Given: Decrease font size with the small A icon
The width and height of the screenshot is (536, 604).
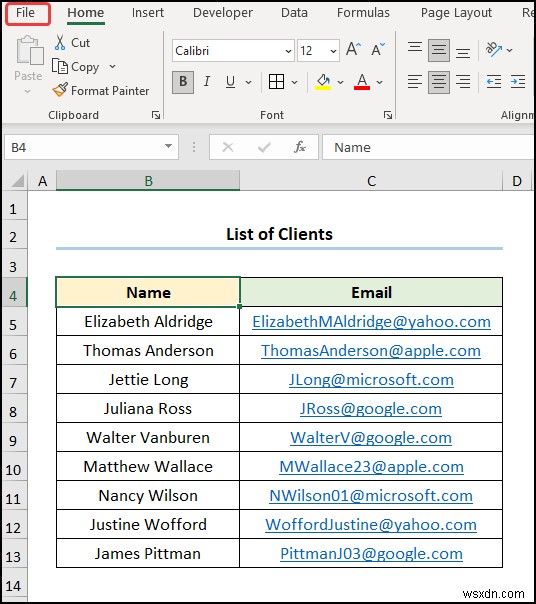Looking at the screenshot, I should pos(378,50).
